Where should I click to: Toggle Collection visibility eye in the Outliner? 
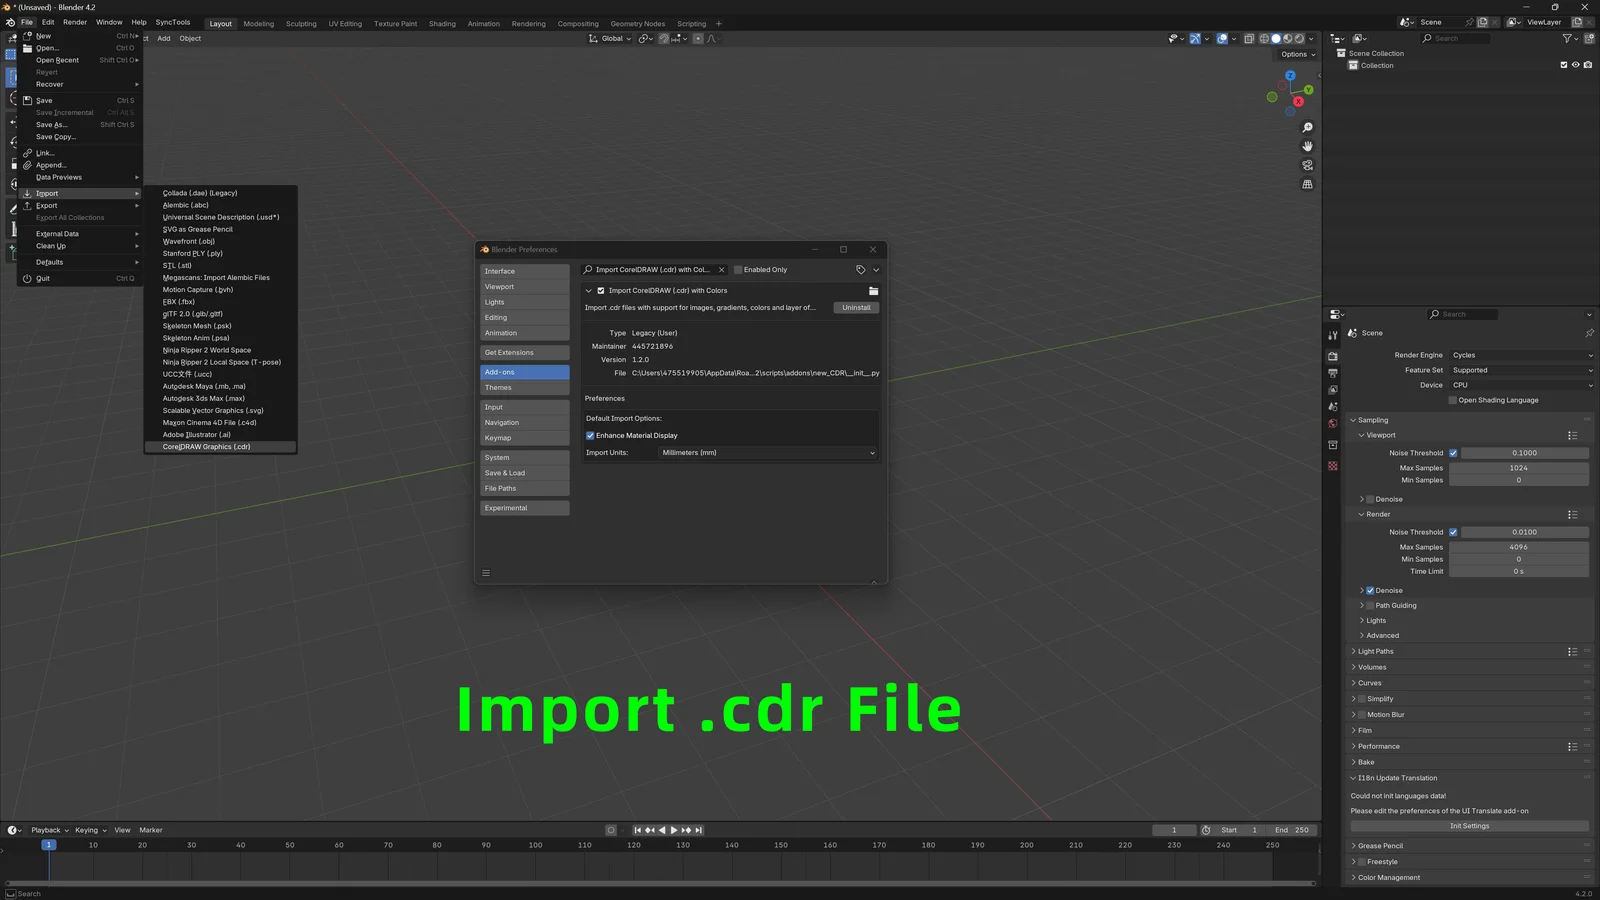coord(1576,65)
